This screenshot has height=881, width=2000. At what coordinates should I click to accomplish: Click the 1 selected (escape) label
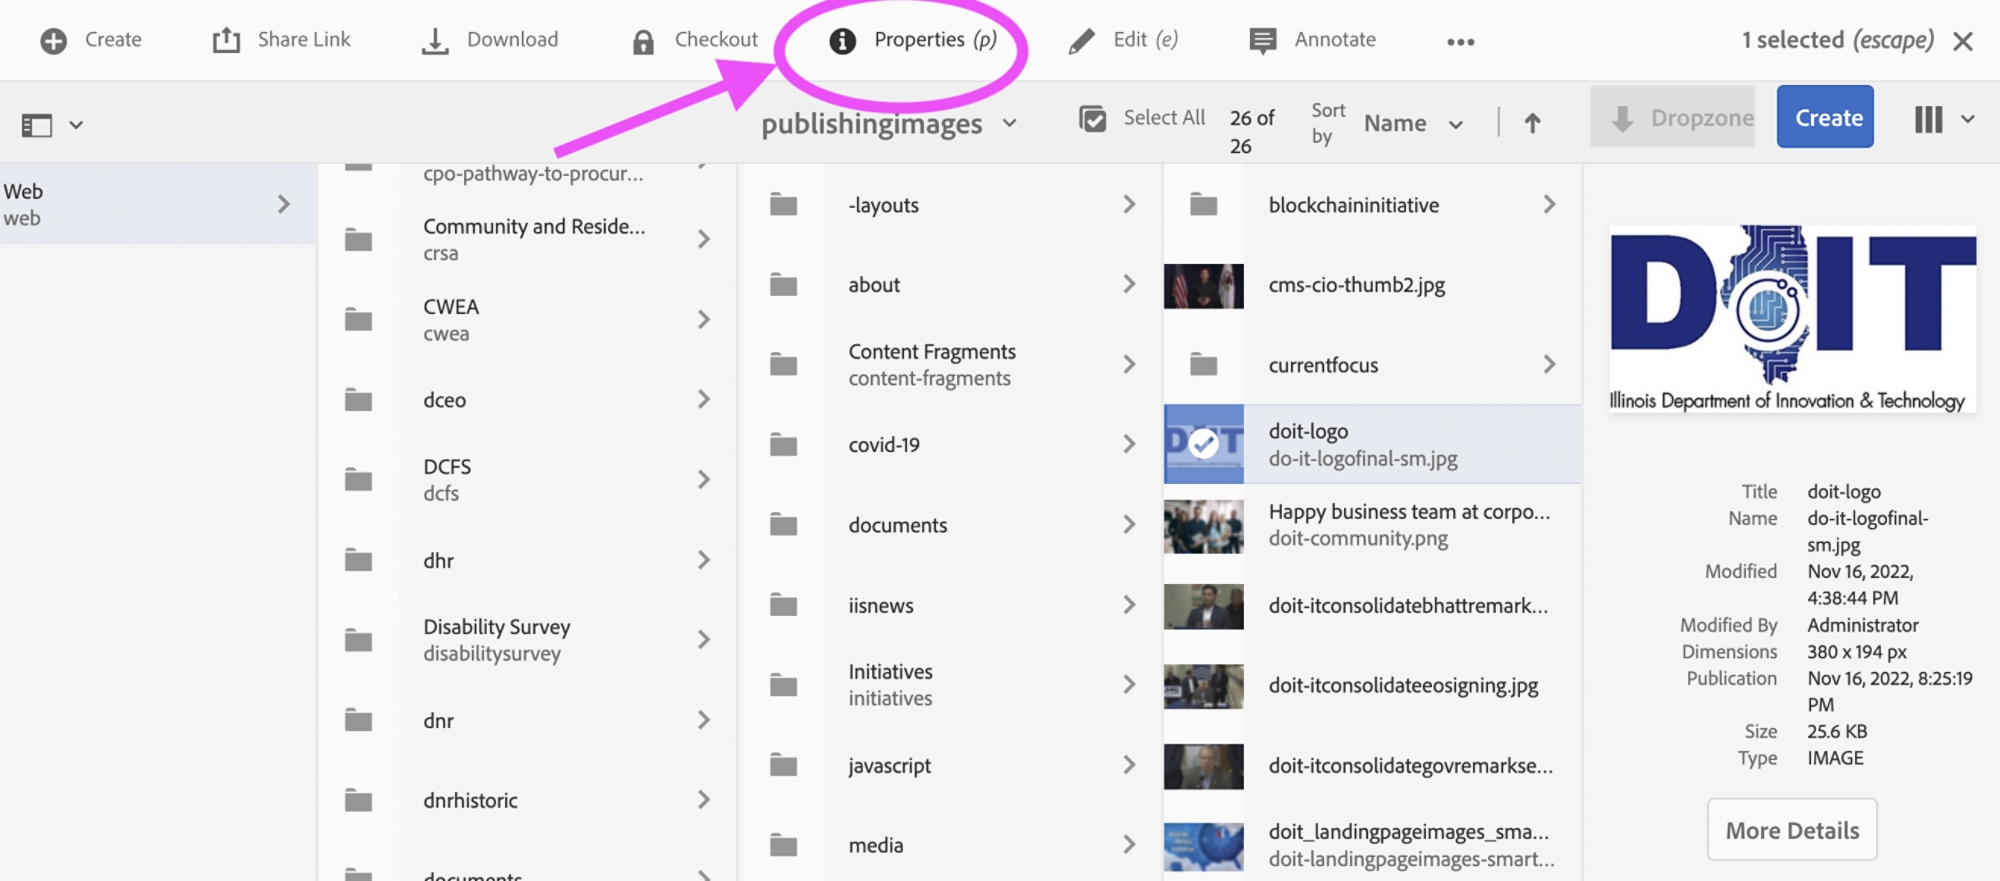tap(1837, 40)
